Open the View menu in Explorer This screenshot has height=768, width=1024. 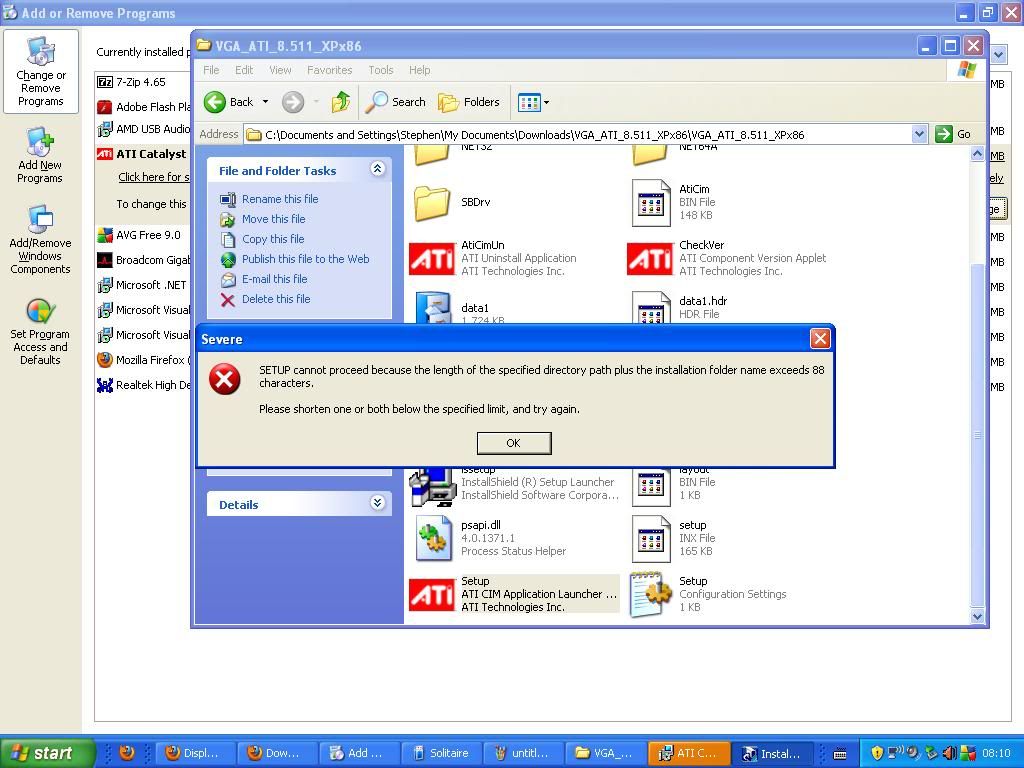point(280,70)
